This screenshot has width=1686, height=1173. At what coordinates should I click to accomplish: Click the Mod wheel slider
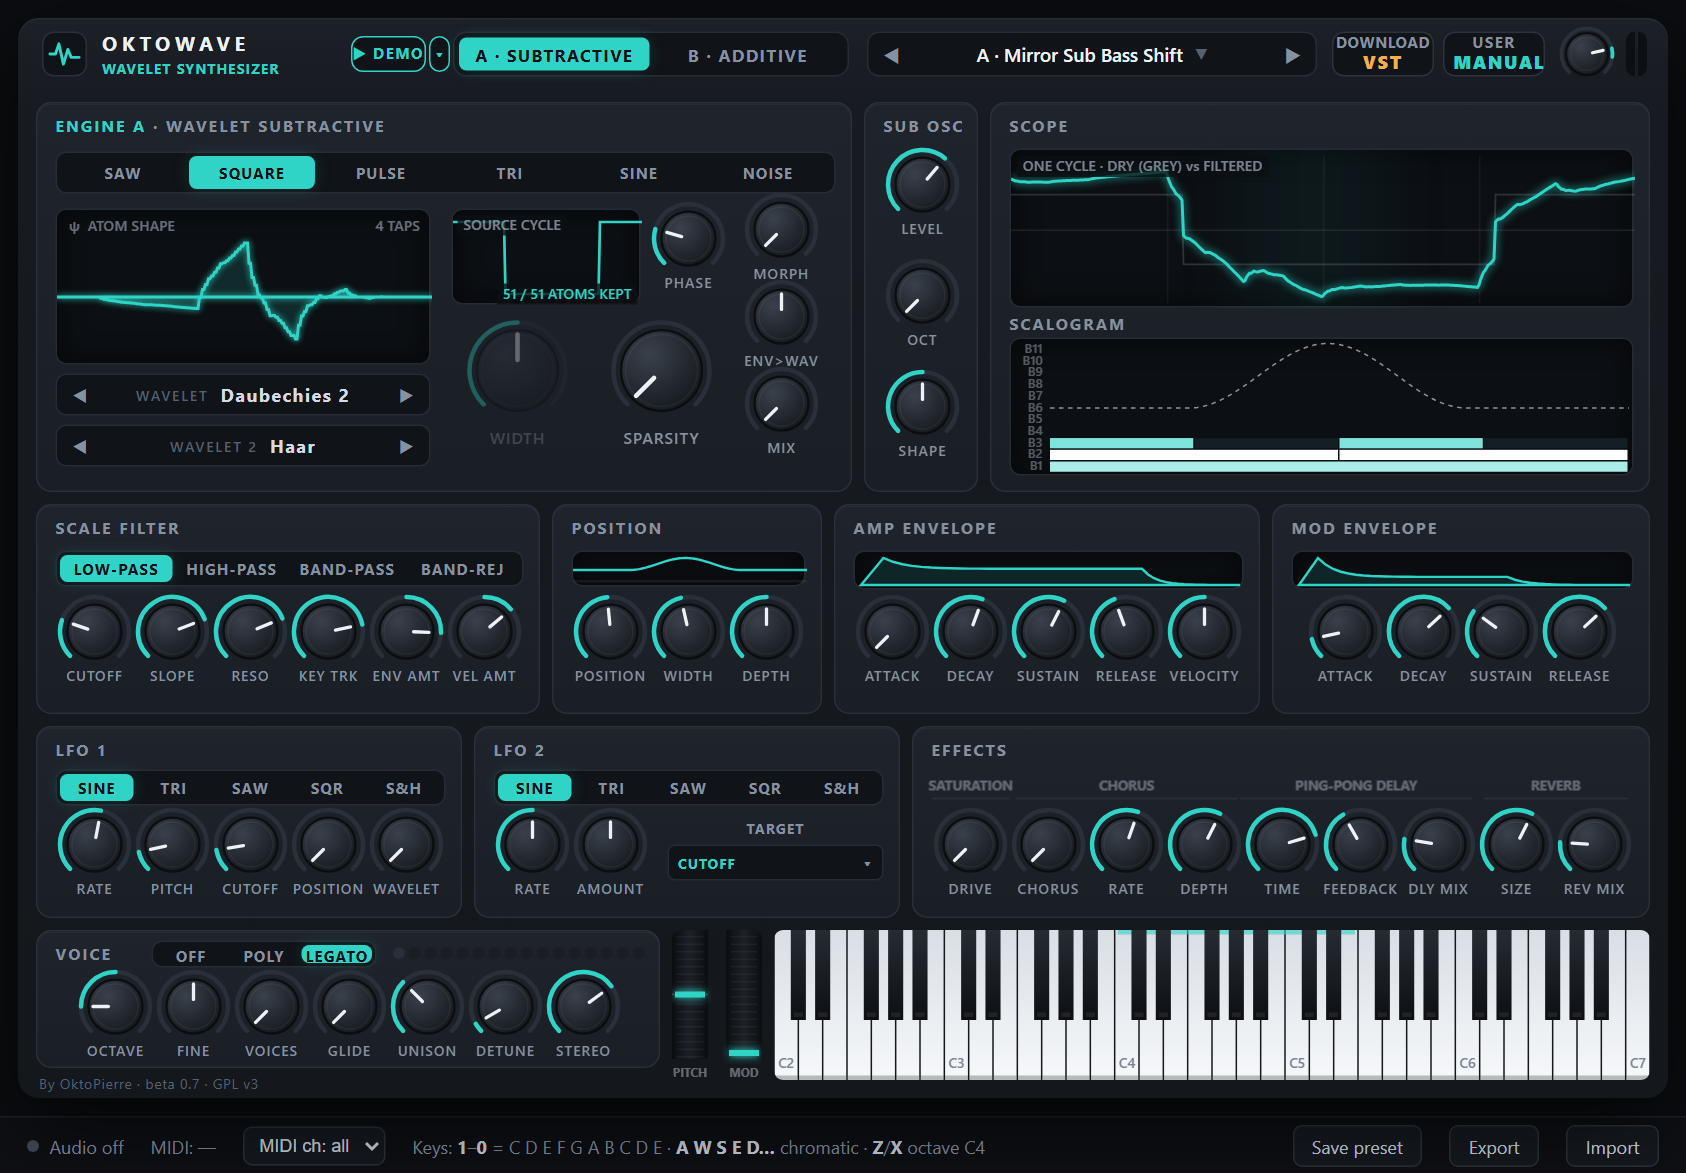pyautogui.click(x=744, y=995)
